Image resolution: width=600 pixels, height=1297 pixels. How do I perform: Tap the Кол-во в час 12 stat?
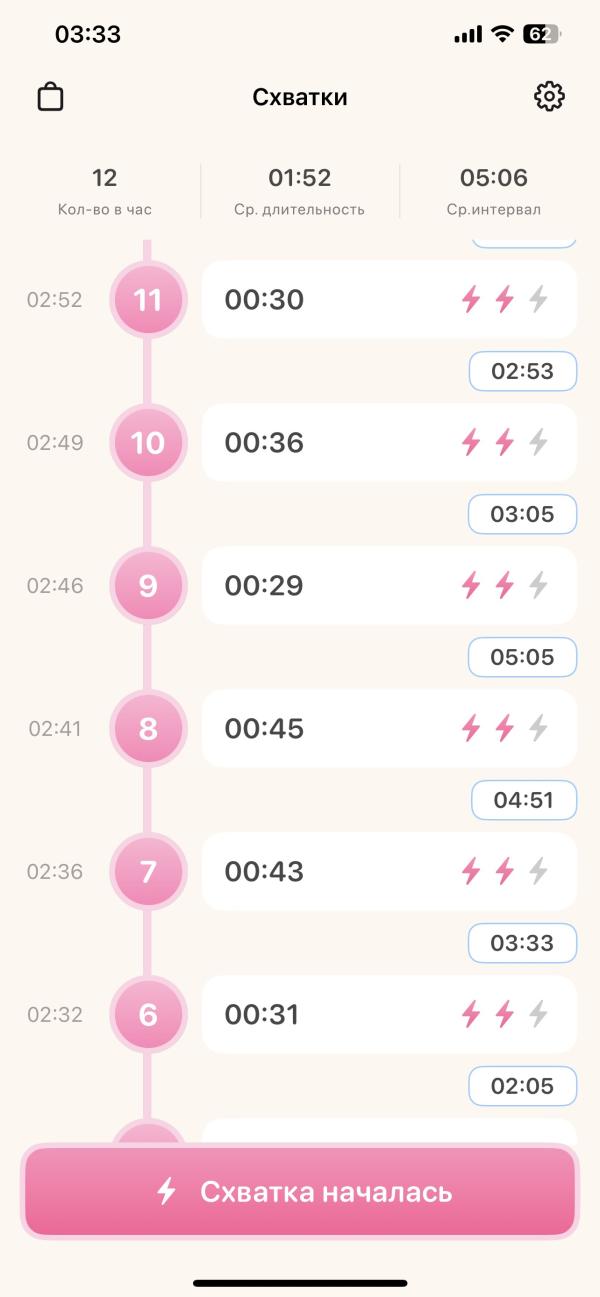pos(105,192)
